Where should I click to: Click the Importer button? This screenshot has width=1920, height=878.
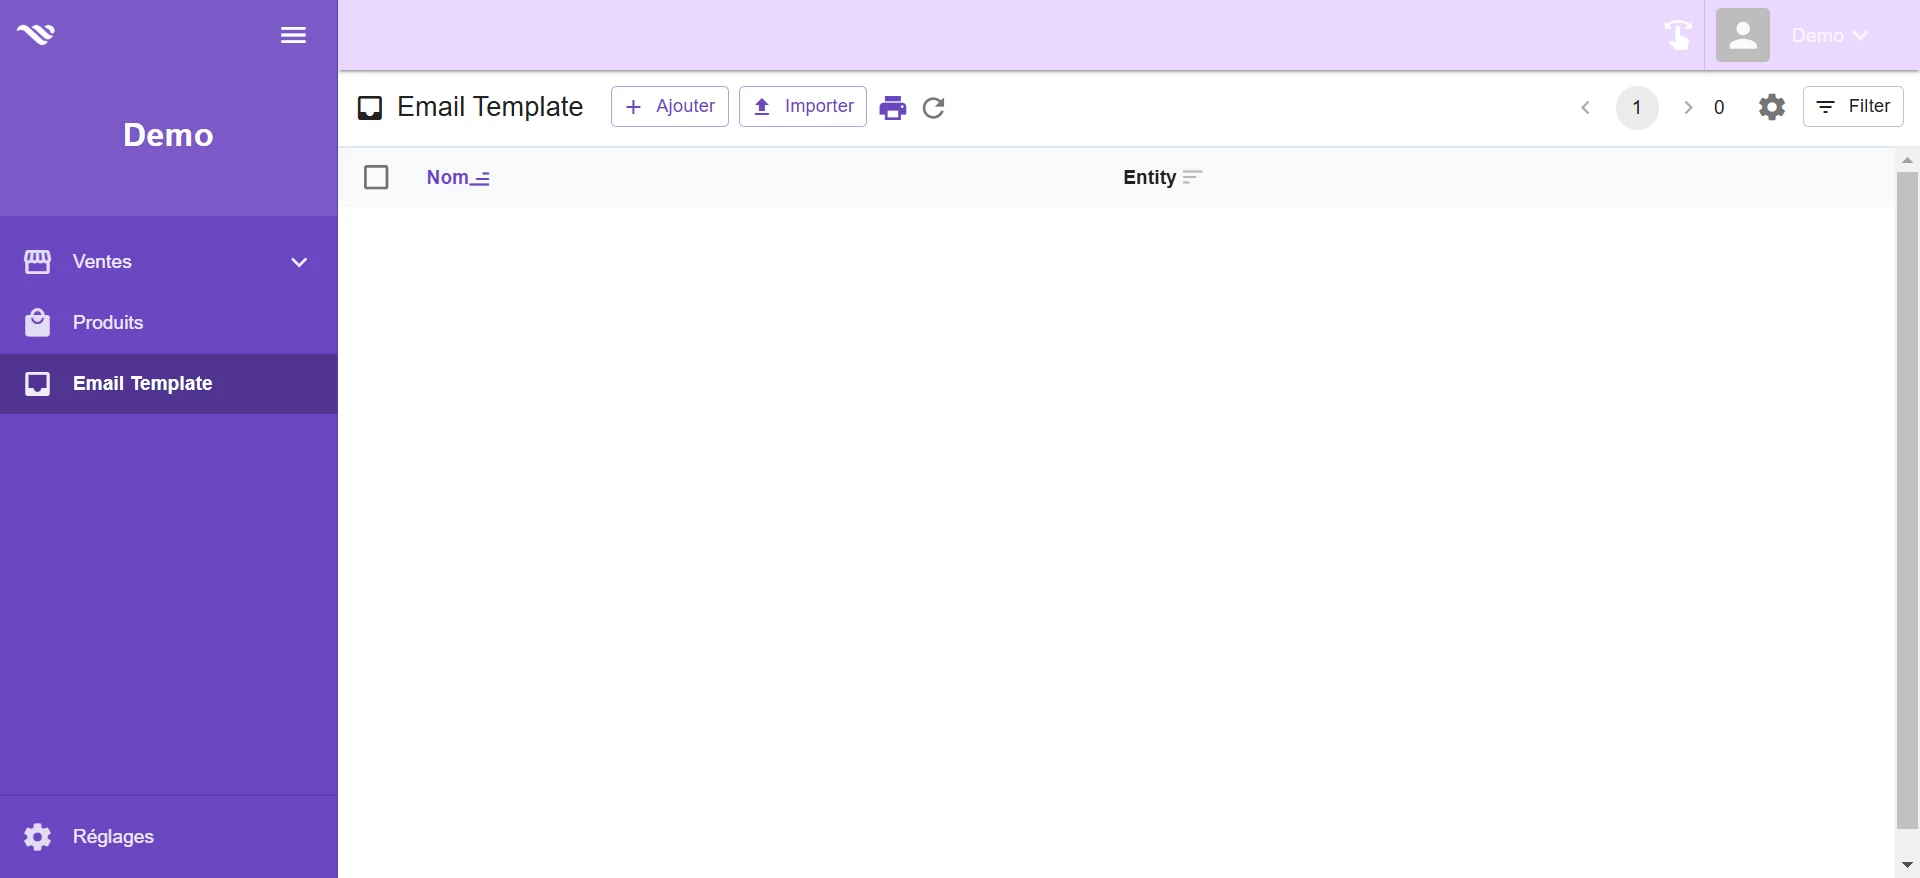[803, 107]
